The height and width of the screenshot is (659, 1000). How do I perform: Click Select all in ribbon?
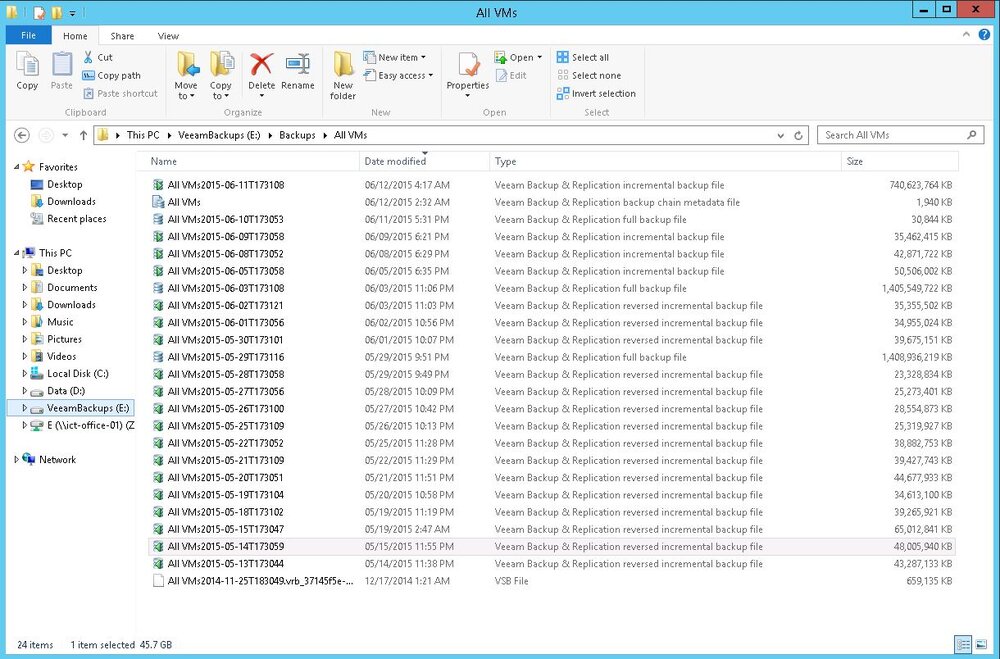583,57
